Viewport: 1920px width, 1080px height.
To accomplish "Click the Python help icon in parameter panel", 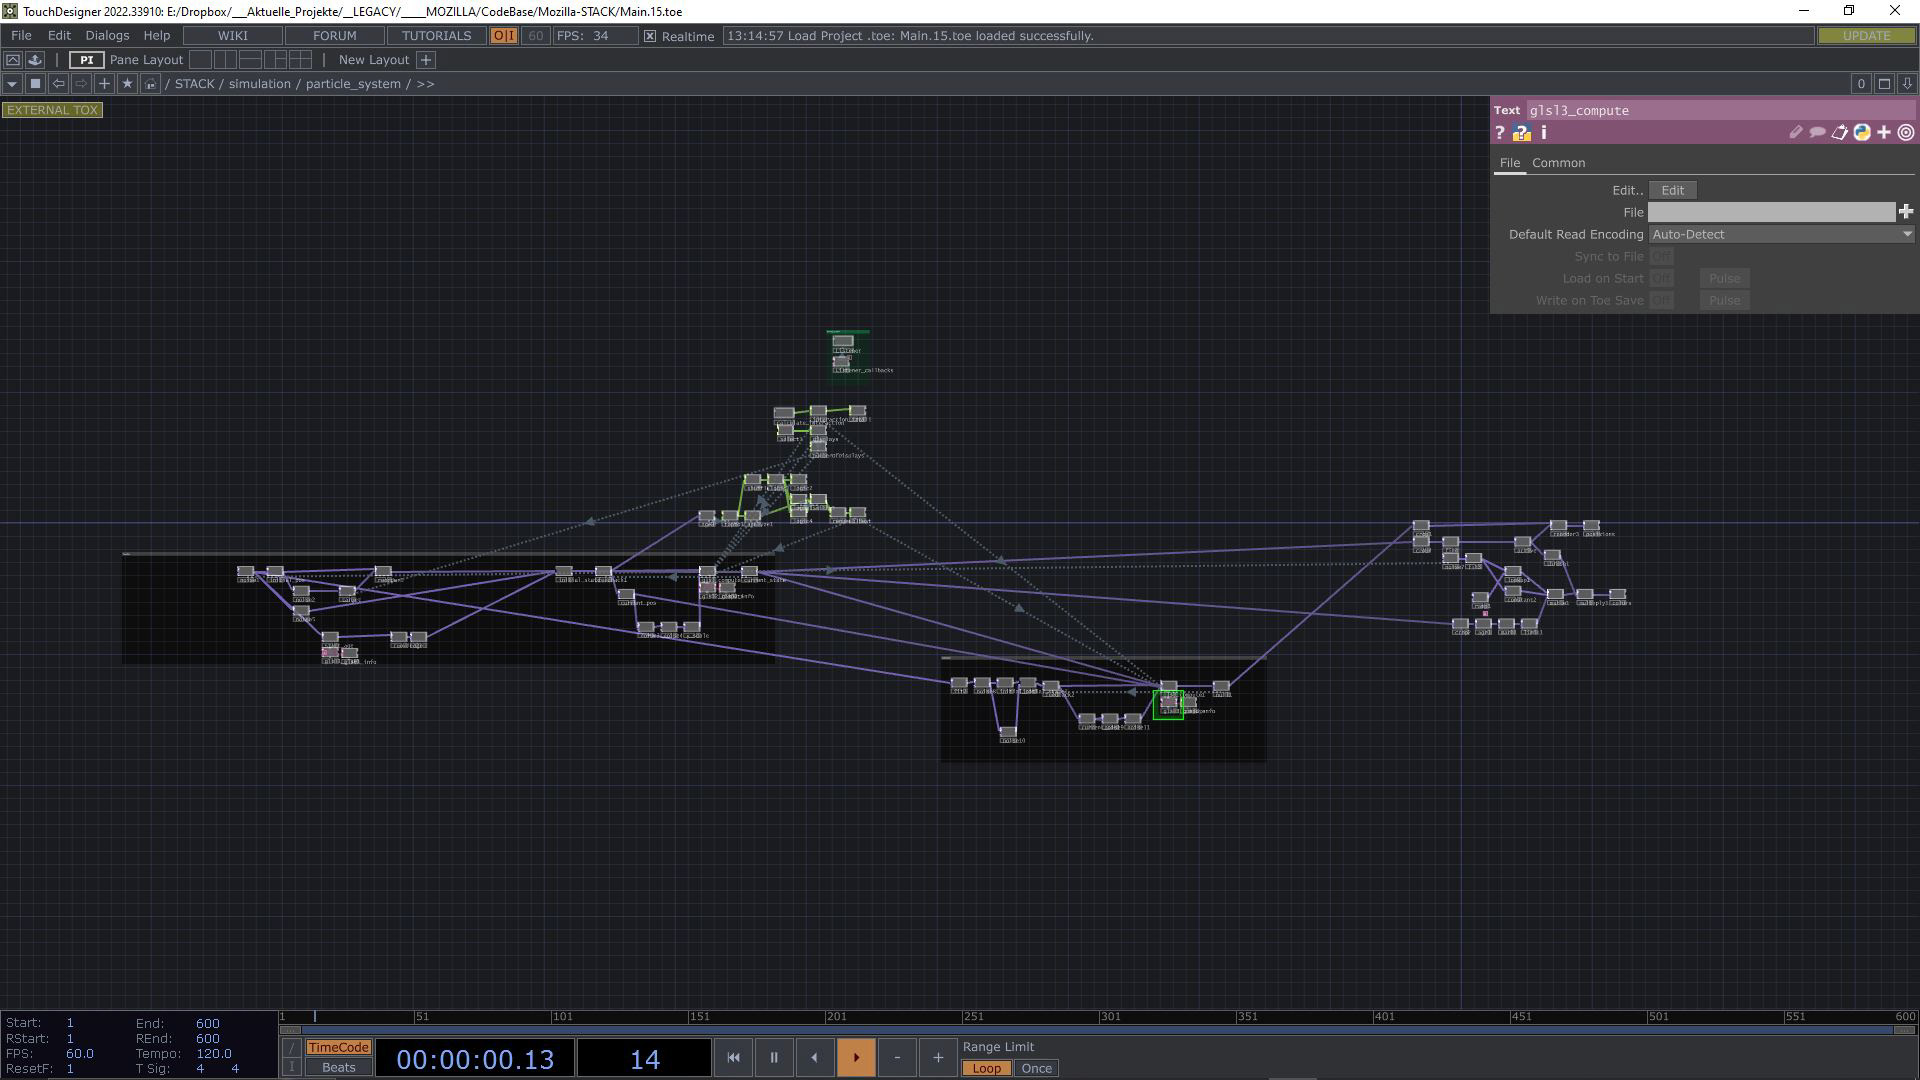I will pyautogui.click(x=1521, y=133).
